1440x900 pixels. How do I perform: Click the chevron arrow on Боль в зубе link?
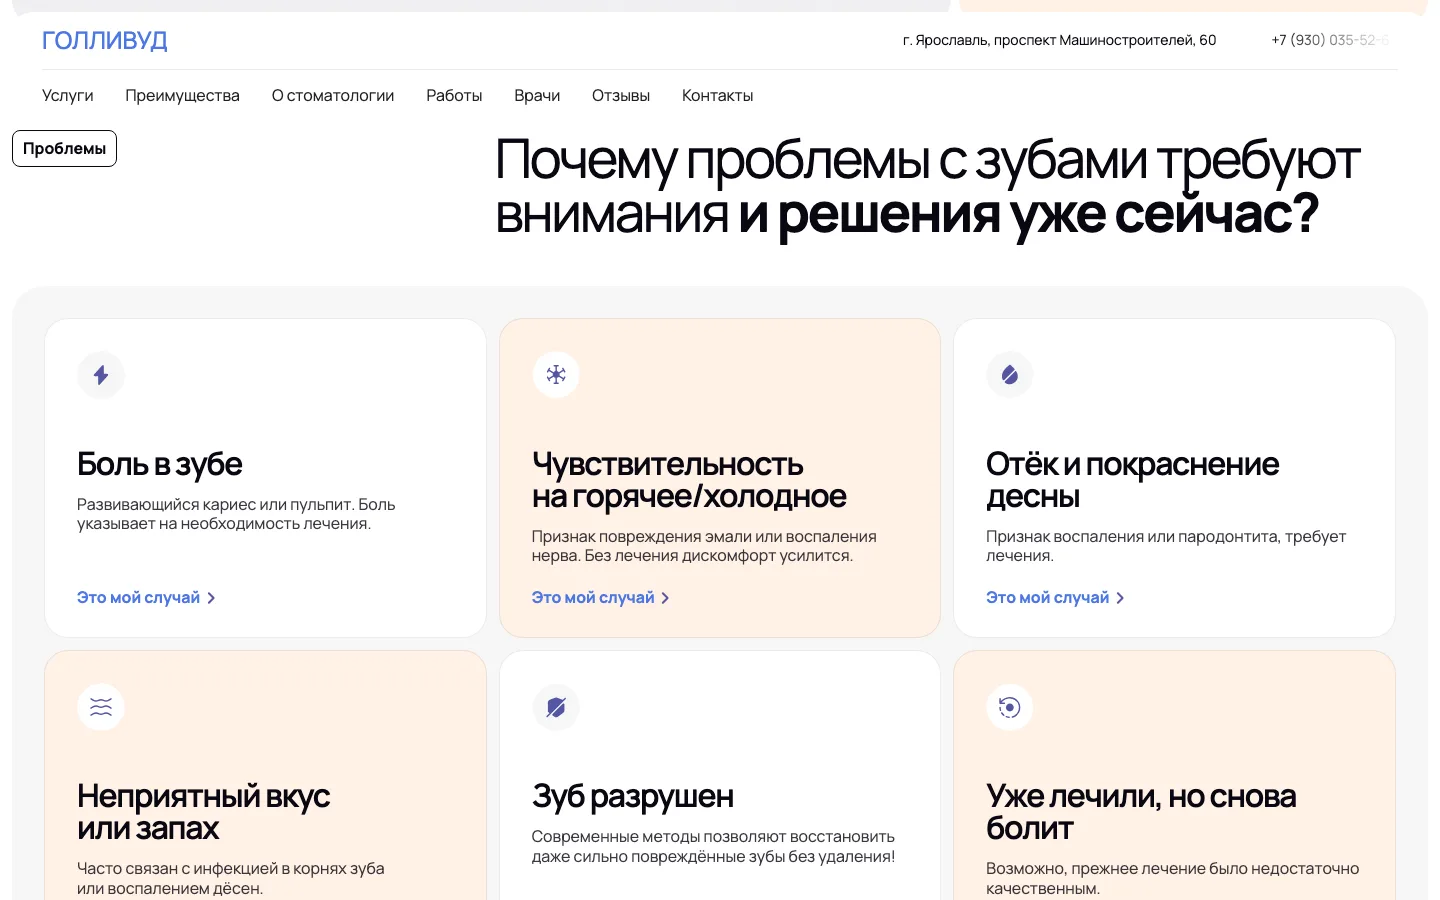211,598
